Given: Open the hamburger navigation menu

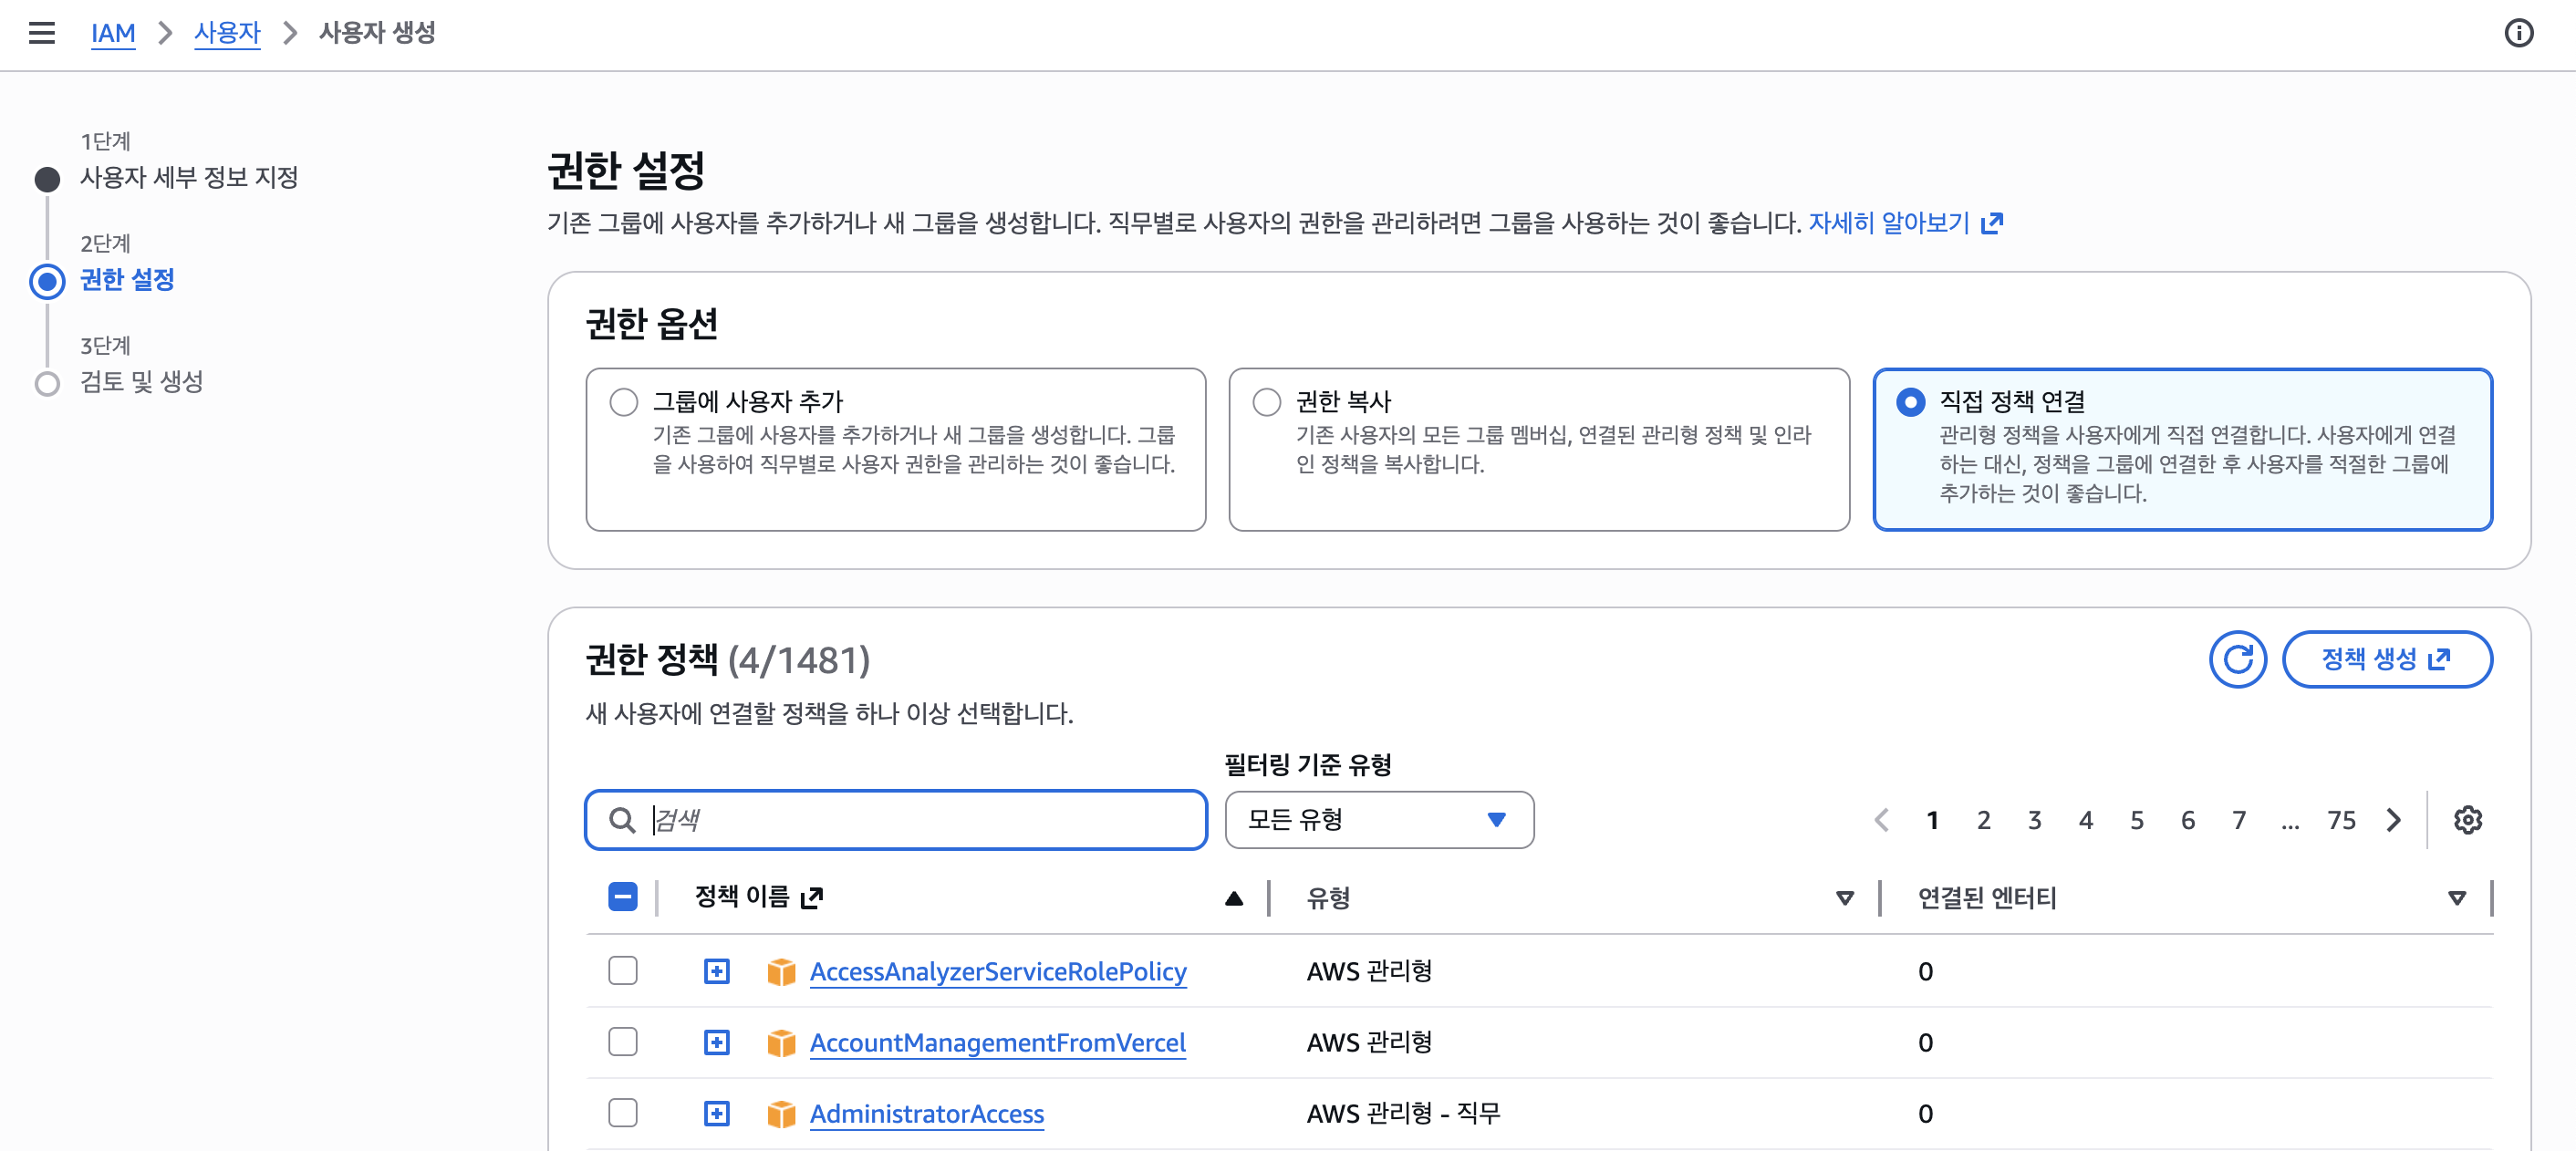Looking at the screenshot, I should [x=41, y=33].
